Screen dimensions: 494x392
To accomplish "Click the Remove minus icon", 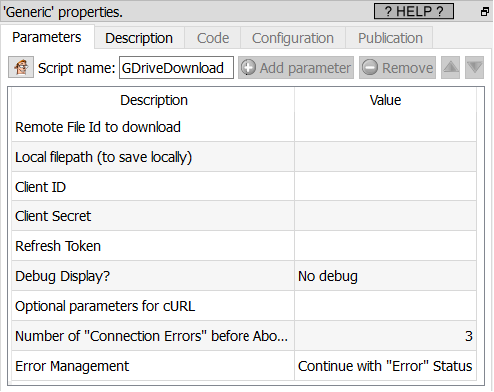I will pos(370,68).
